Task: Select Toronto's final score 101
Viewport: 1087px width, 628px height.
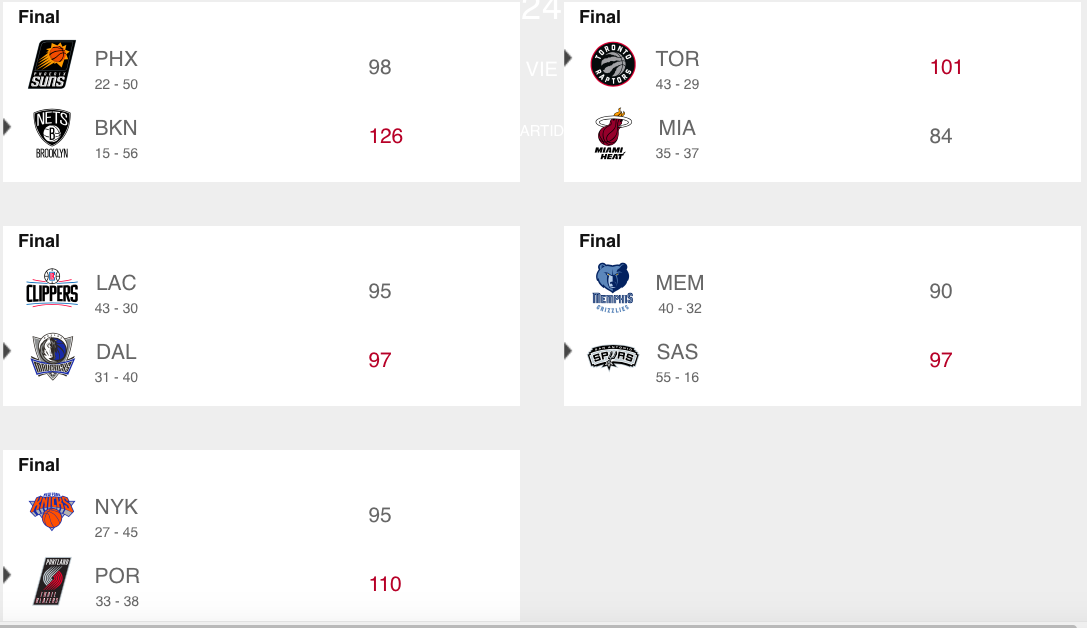Action: [946, 67]
